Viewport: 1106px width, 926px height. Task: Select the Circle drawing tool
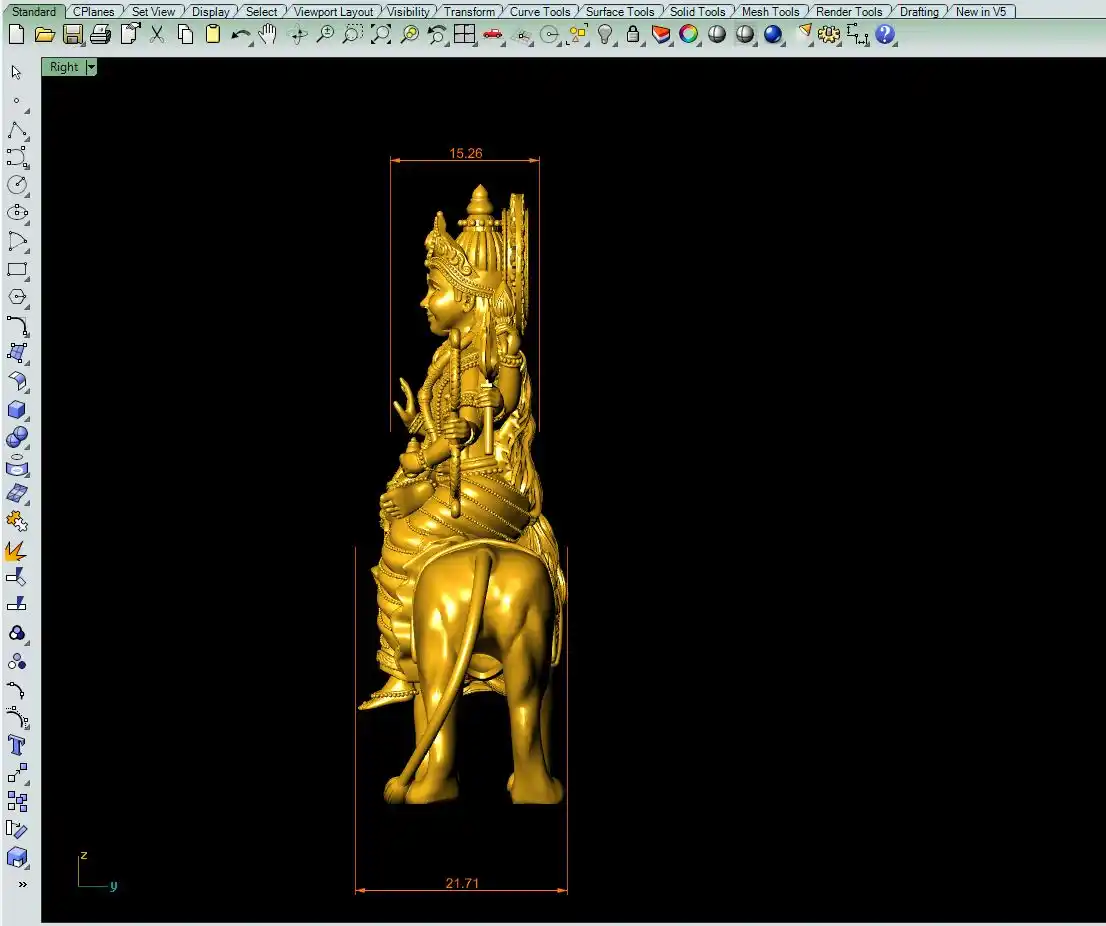click(17, 185)
